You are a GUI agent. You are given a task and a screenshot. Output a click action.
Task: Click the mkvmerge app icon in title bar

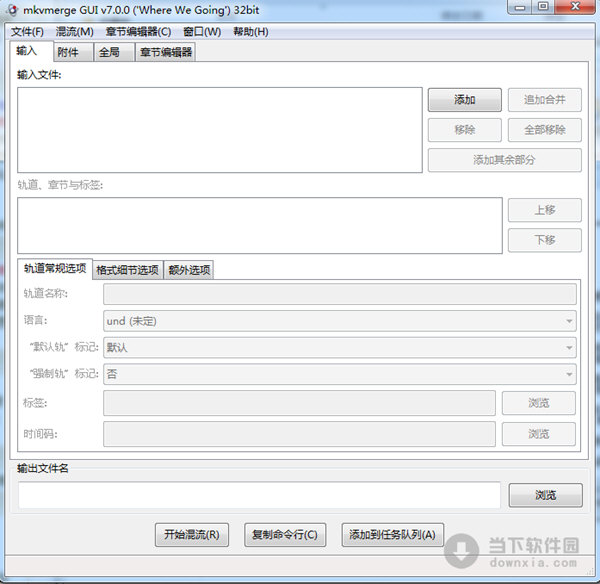12,10
